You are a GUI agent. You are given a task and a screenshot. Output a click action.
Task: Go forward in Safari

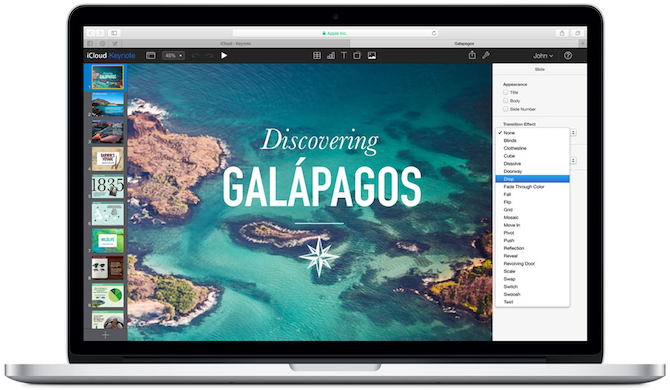pos(100,33)
